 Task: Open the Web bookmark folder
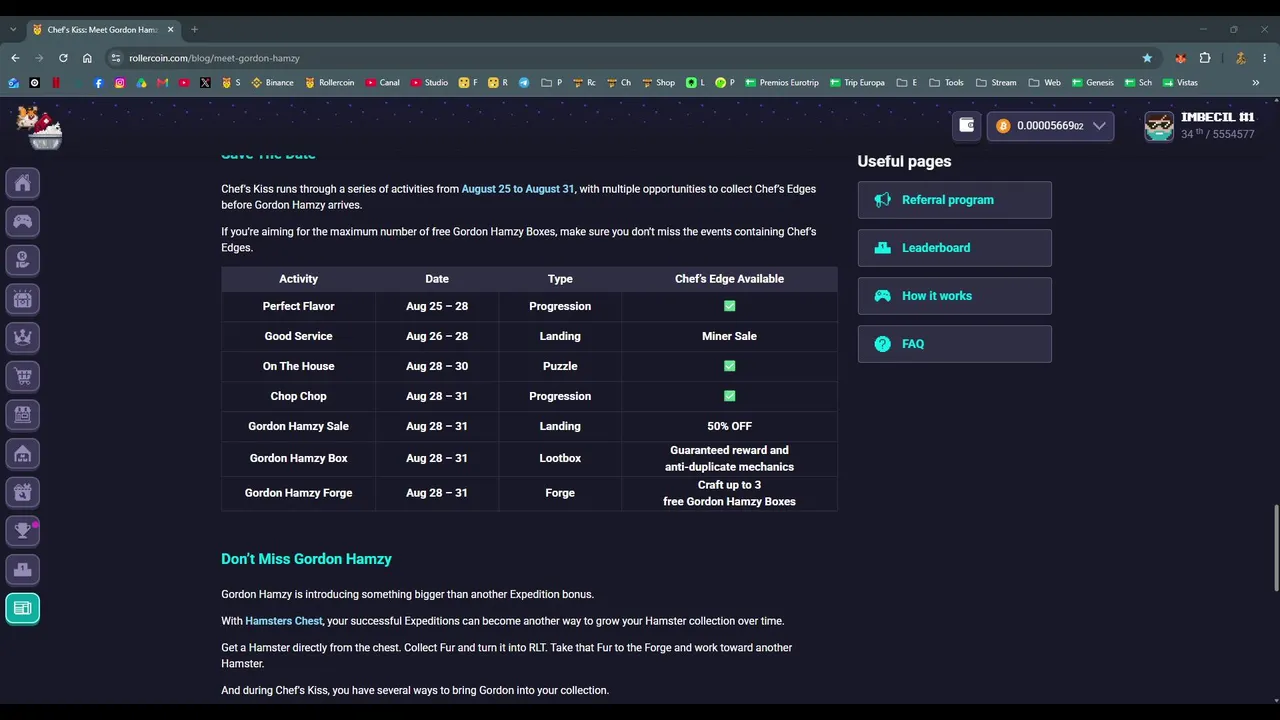tap(1044, 83)
